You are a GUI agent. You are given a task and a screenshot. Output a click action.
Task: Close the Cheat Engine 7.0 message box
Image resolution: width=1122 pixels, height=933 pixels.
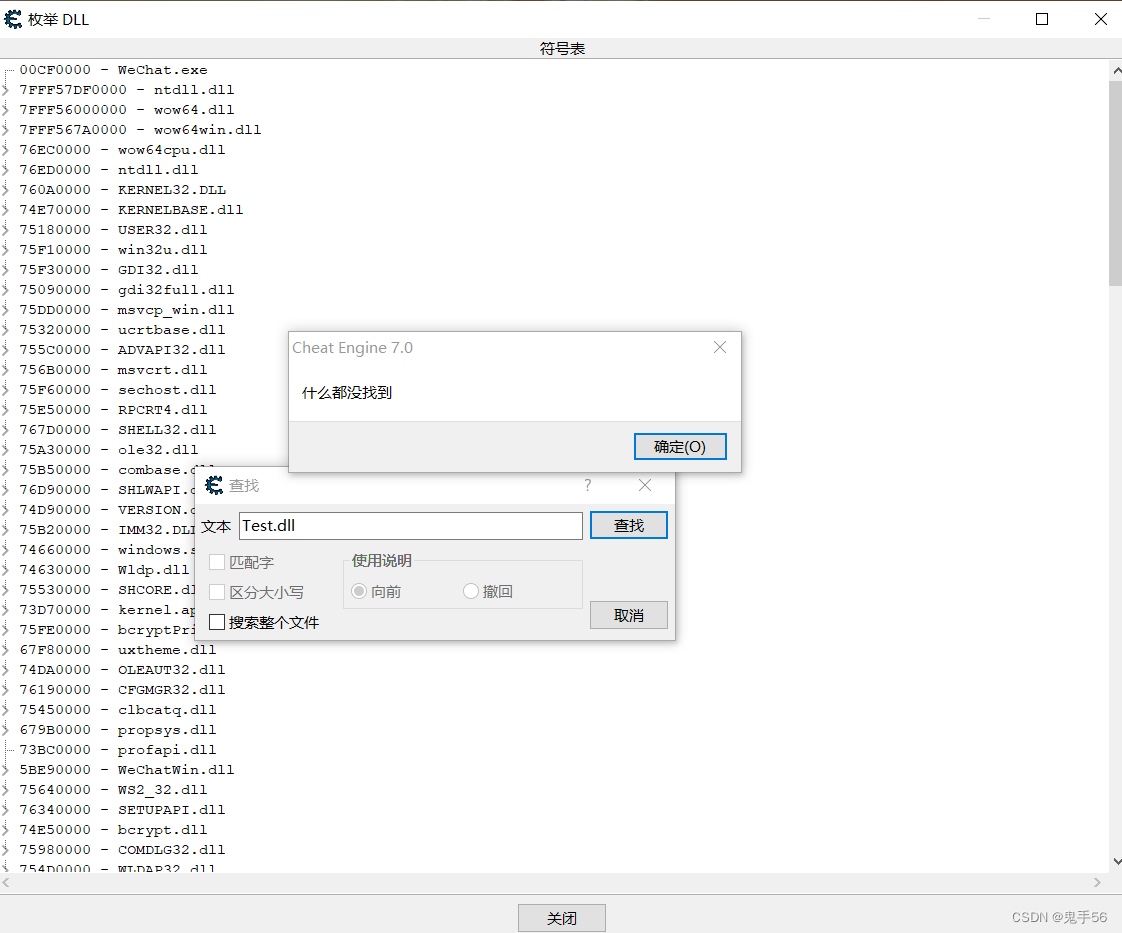720,347
